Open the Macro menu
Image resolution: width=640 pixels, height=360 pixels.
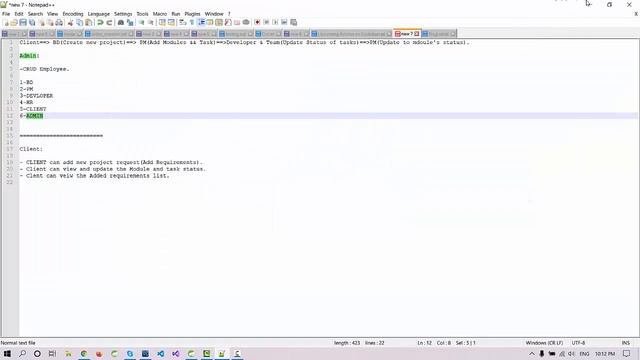click(160, 14)
